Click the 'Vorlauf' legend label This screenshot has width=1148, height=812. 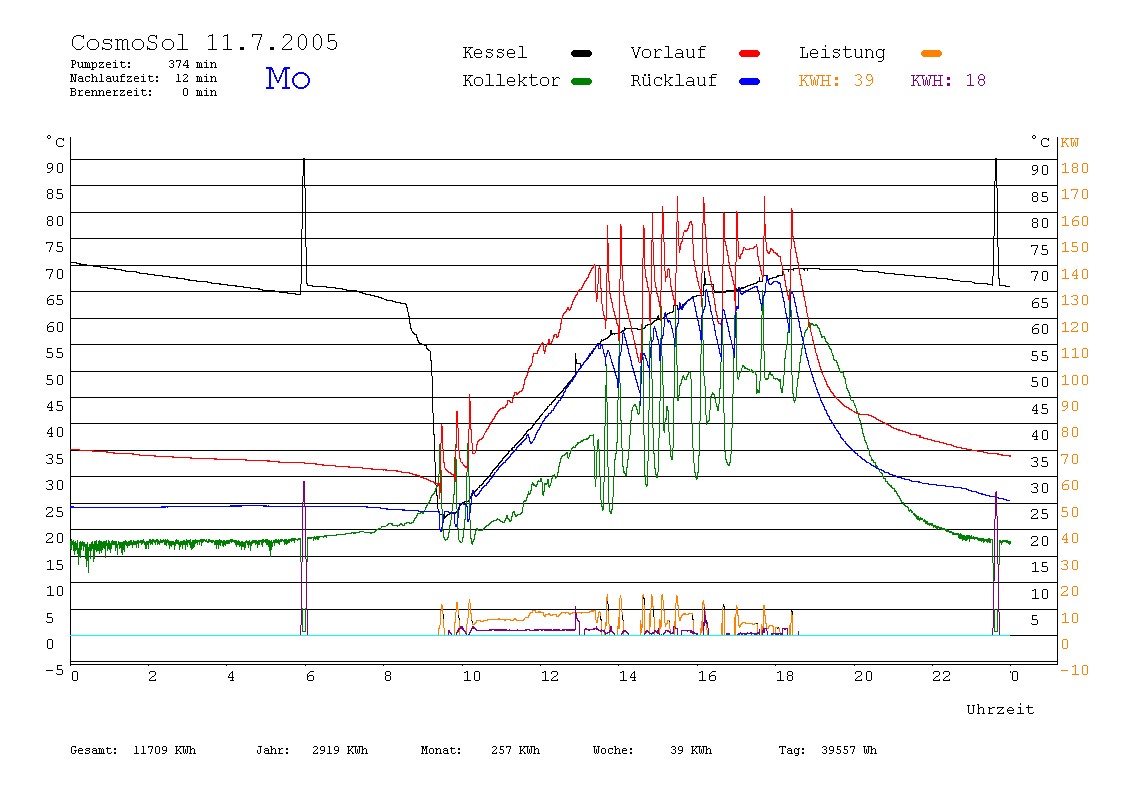[668, 53]
